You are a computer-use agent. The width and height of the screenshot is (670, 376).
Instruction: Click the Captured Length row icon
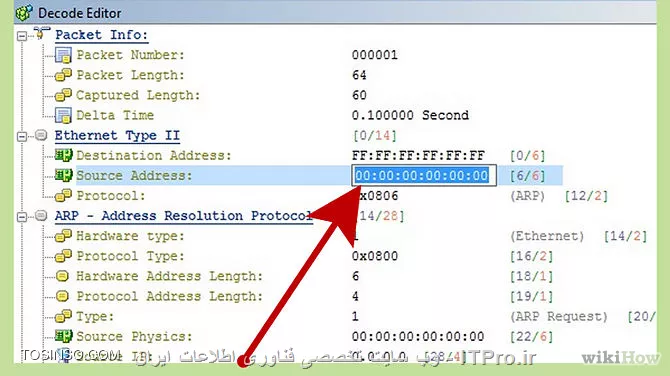(x=63, y=95)
